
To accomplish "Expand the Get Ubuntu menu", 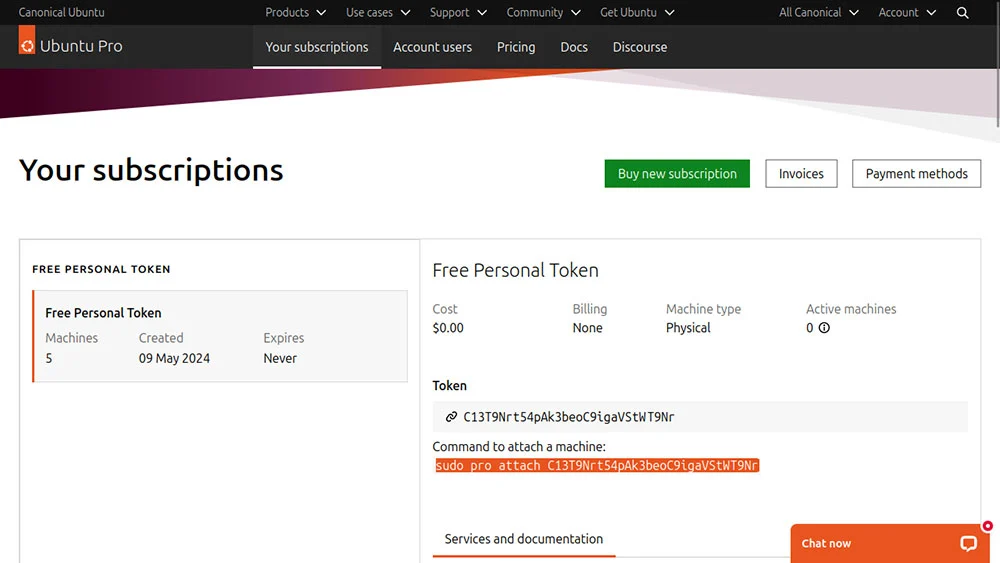I will 637,13.
